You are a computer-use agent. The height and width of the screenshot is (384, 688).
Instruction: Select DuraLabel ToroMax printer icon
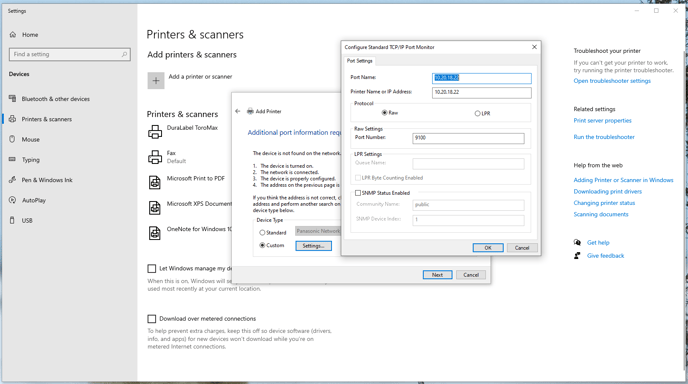click(155, 132)
